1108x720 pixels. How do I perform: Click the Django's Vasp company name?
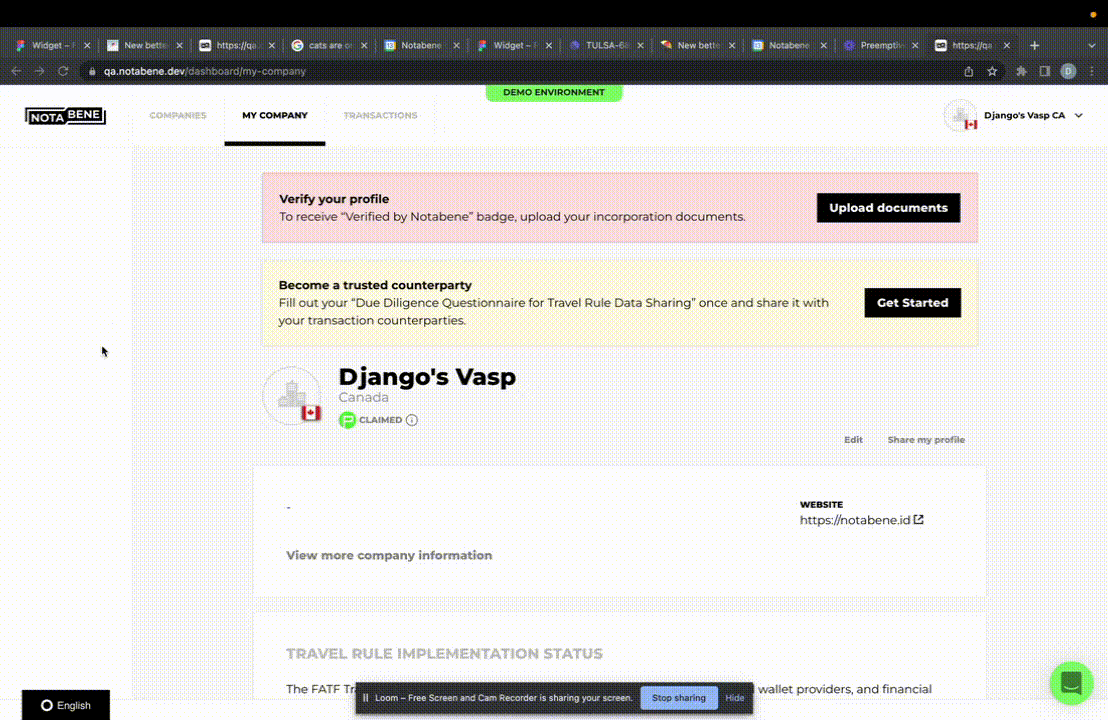click(427, 377)
